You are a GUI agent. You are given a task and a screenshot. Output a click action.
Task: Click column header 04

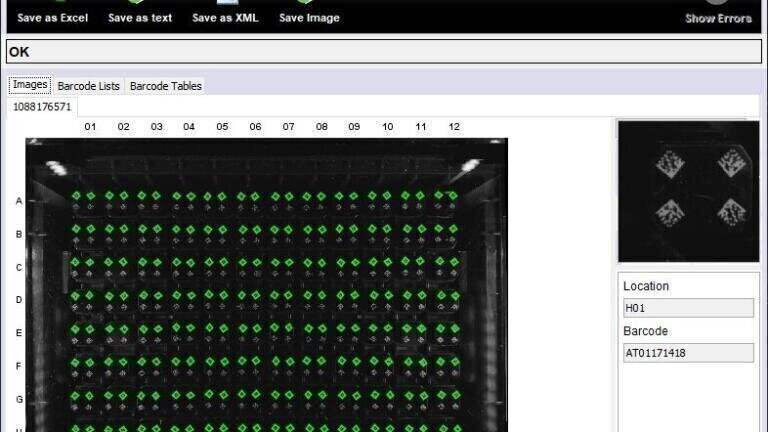[189, 127]
